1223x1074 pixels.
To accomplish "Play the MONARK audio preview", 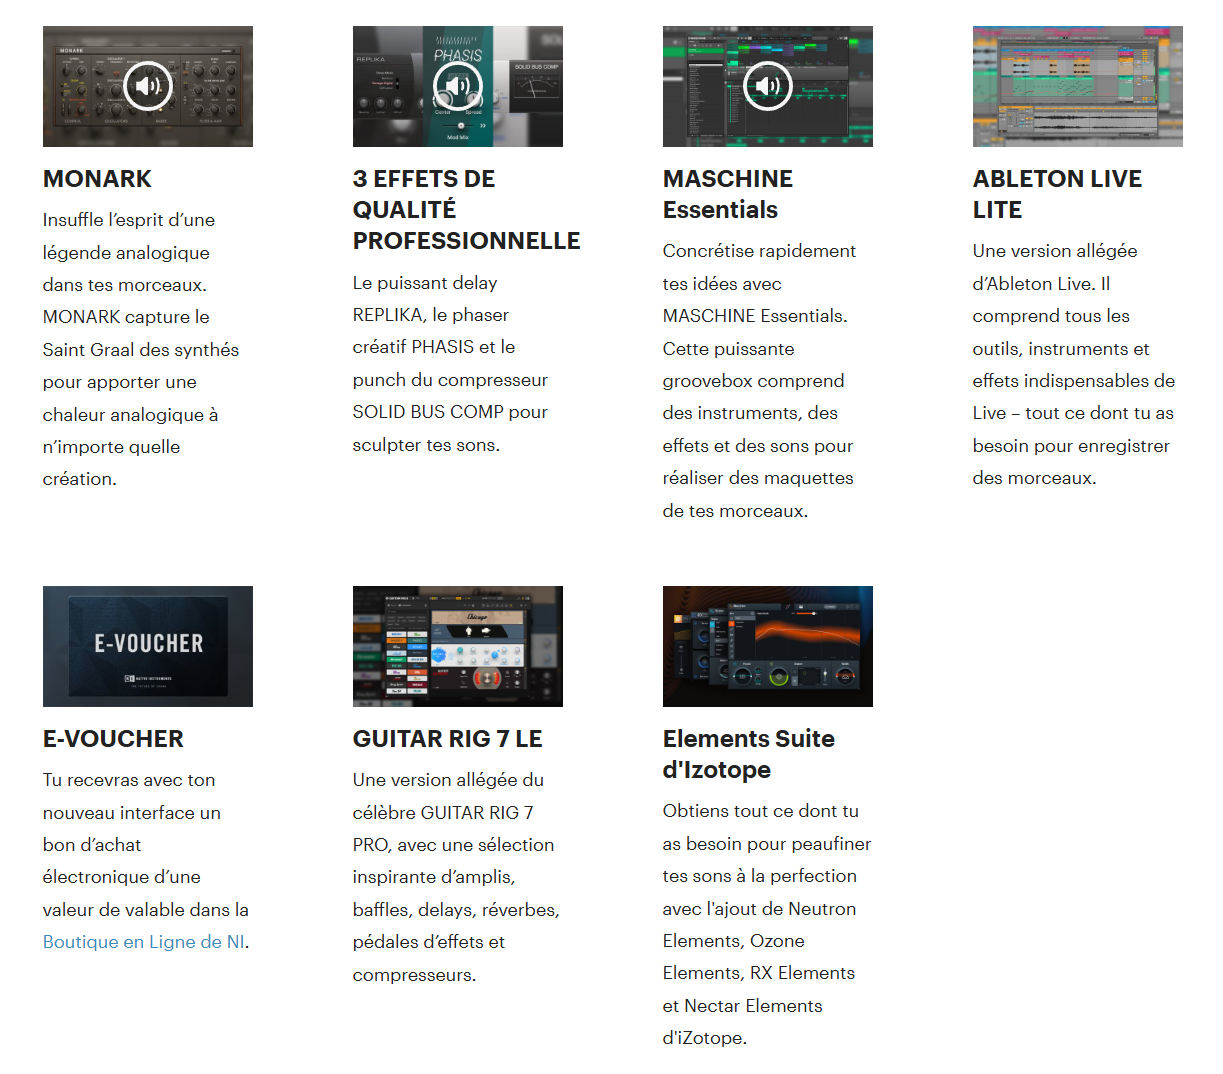I will [x=148, y=86].
